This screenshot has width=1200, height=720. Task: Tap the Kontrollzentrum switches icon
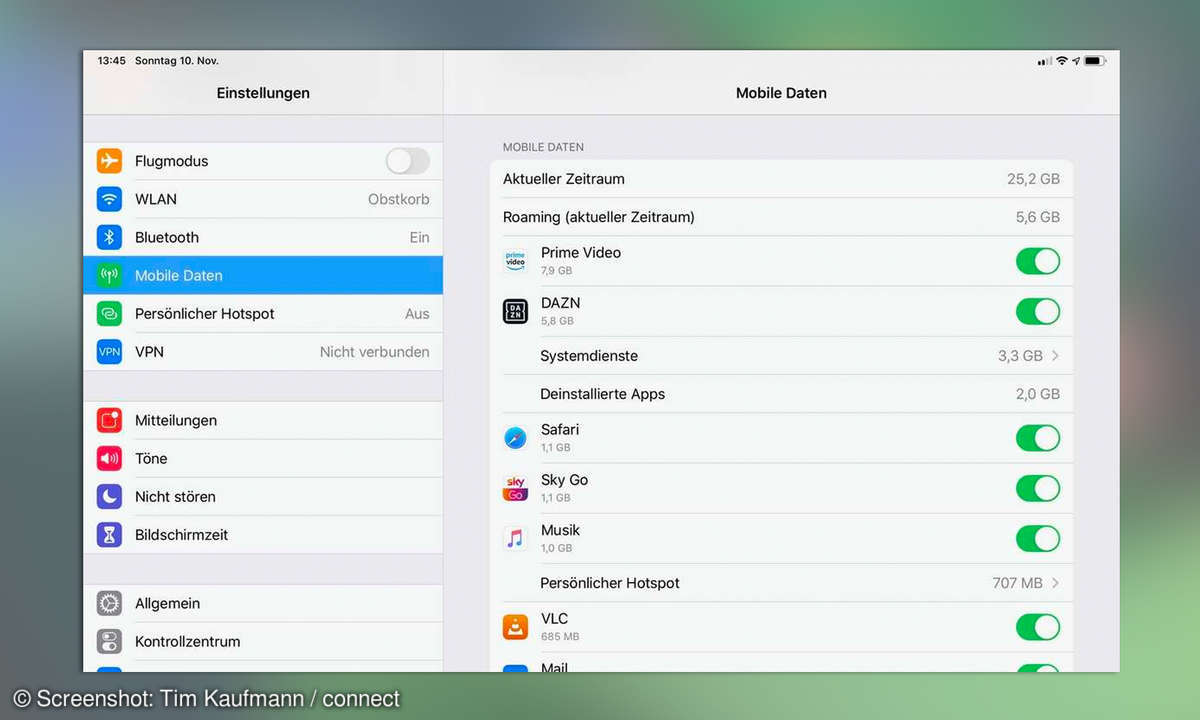109,641
